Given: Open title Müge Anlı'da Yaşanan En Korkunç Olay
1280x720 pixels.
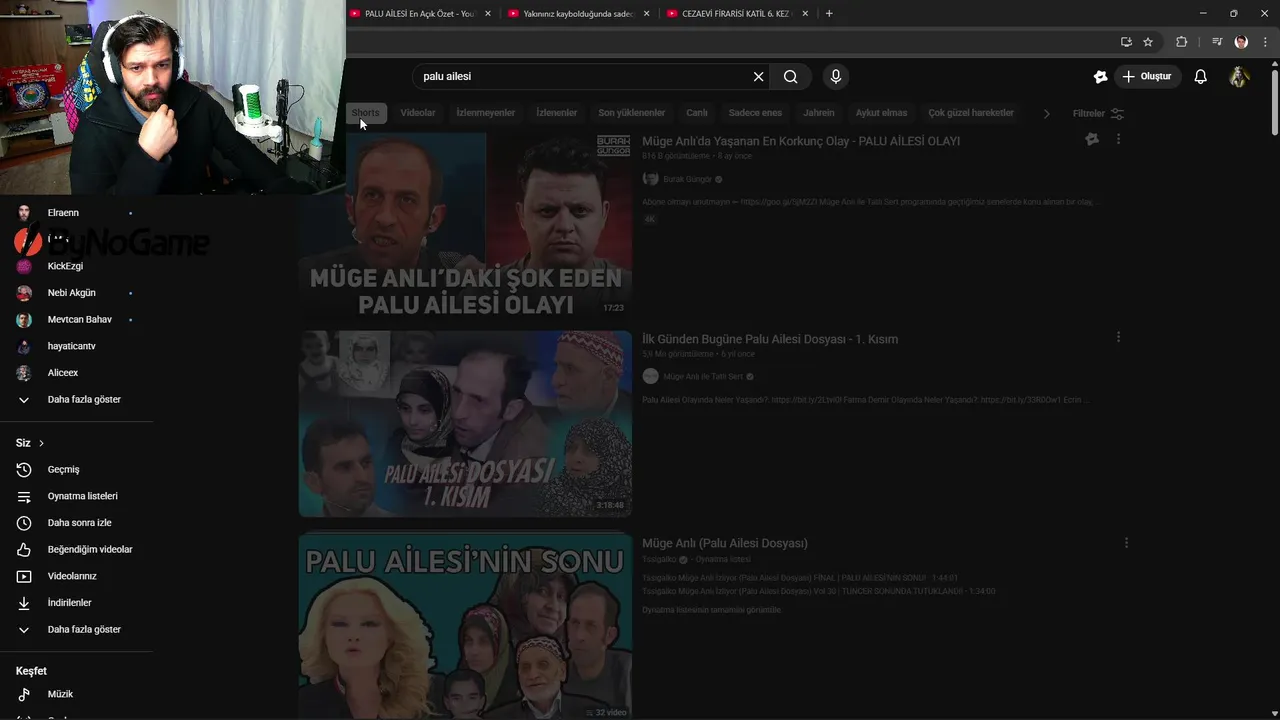Looking at the screenshot, I should click(801, 141).
